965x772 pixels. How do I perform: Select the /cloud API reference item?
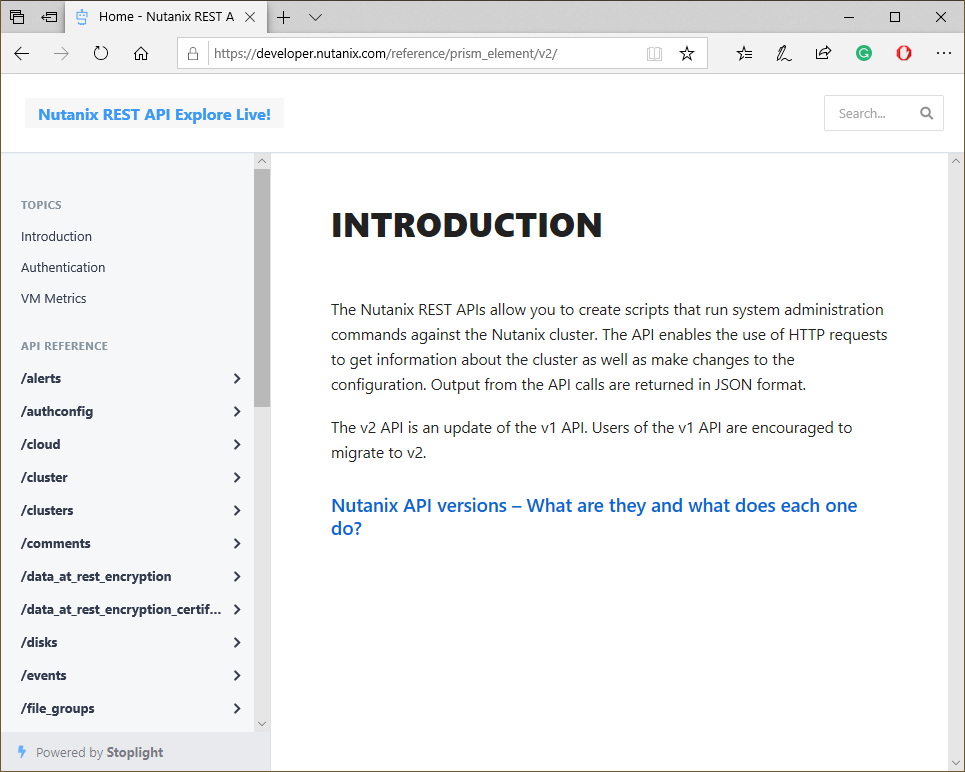41,444
